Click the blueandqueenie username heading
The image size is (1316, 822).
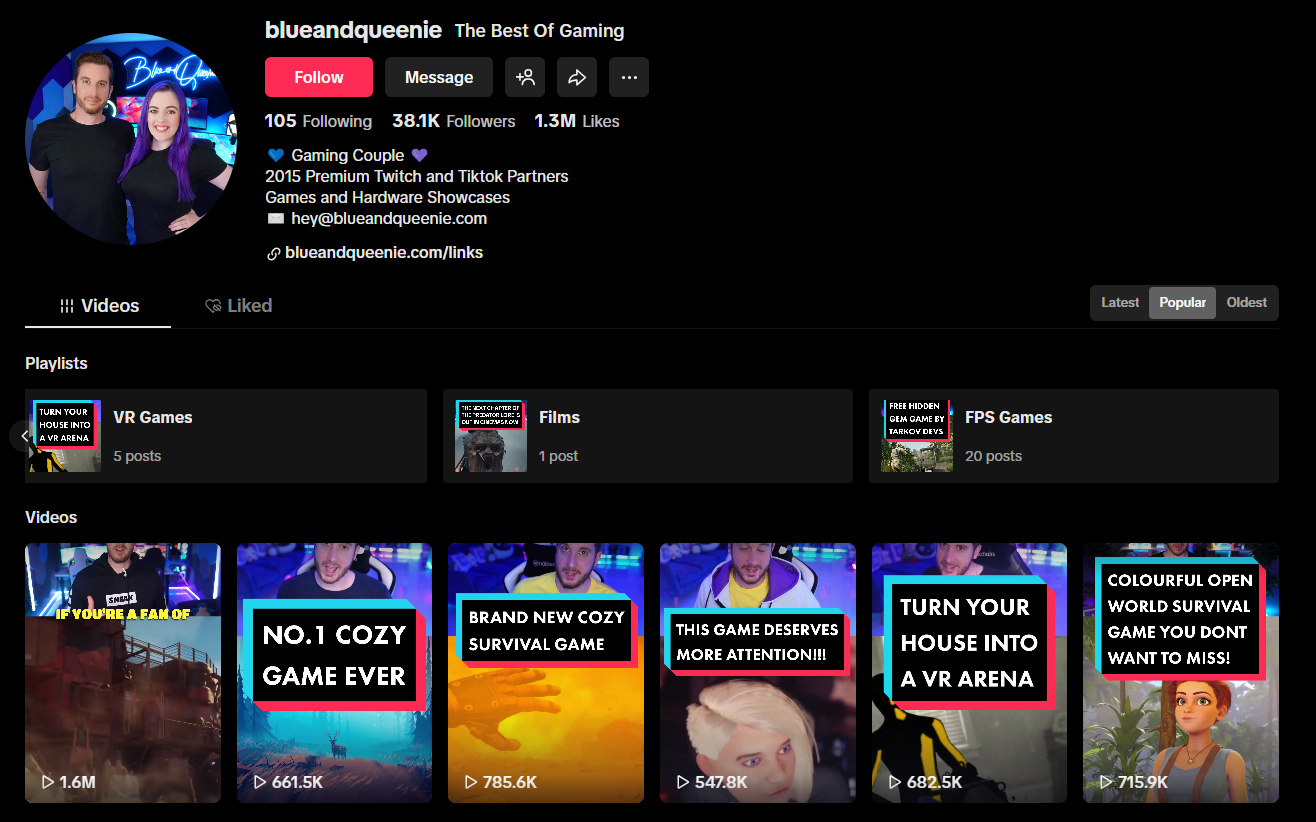click(353, 30)
